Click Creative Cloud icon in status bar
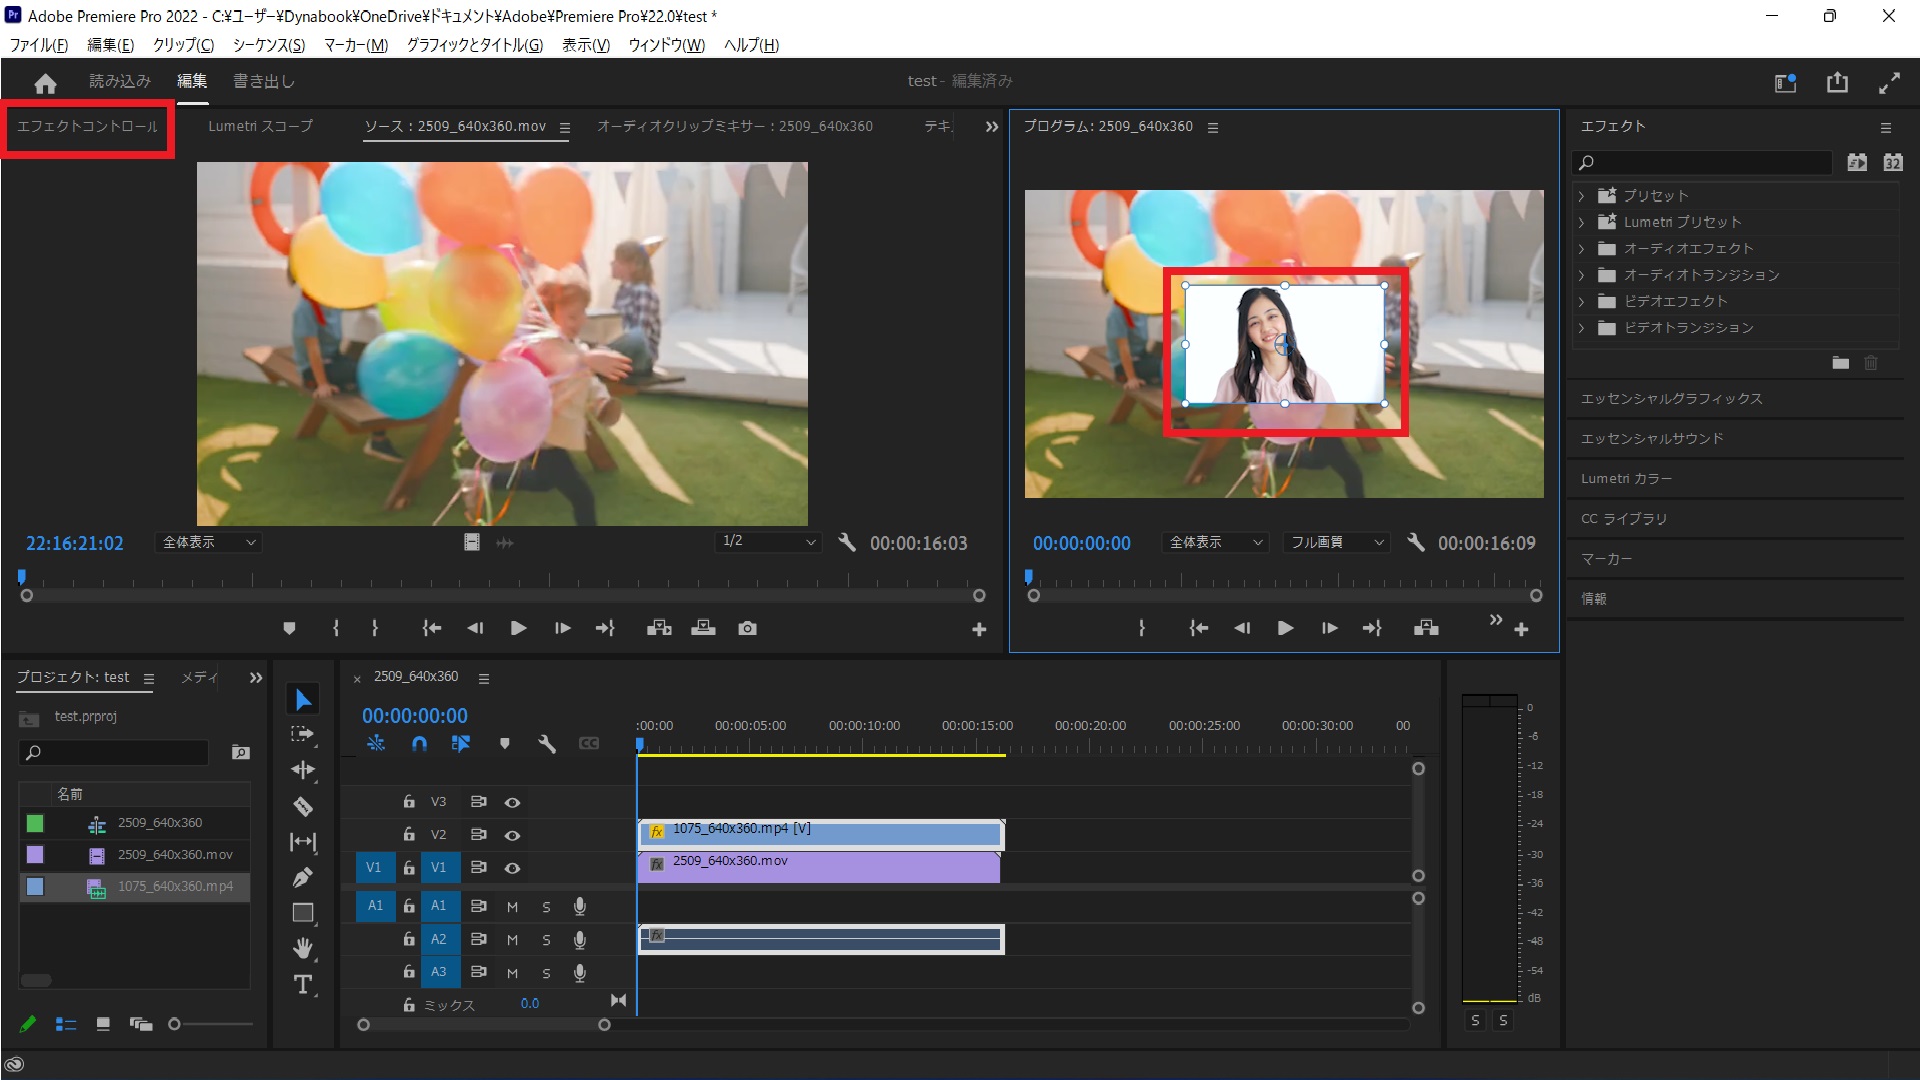 tap(14, 1064)
